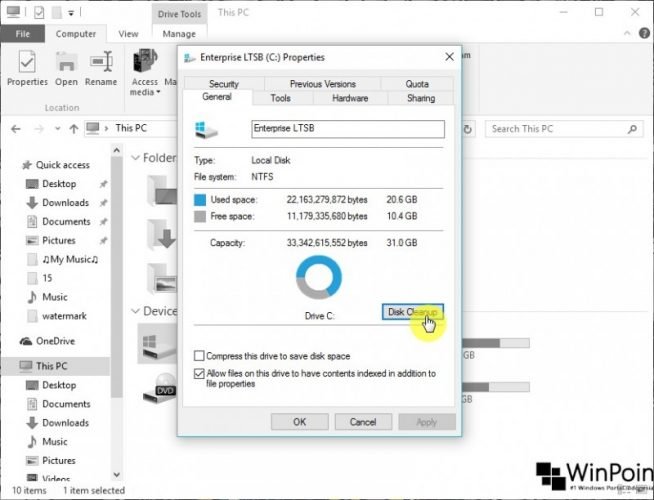The image size is (654, 500).
Task: Click This PC in the address bar
Action: [131, 128]
